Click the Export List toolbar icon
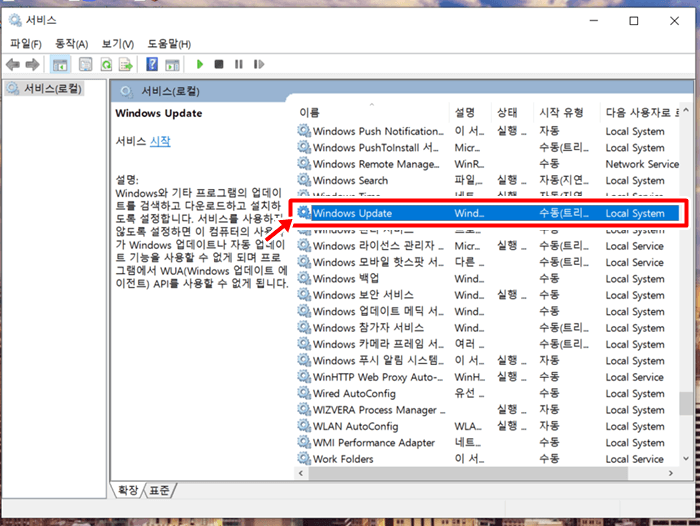Image resolution: width=700 pixels, height=526 pixels. tap(126, 65)
